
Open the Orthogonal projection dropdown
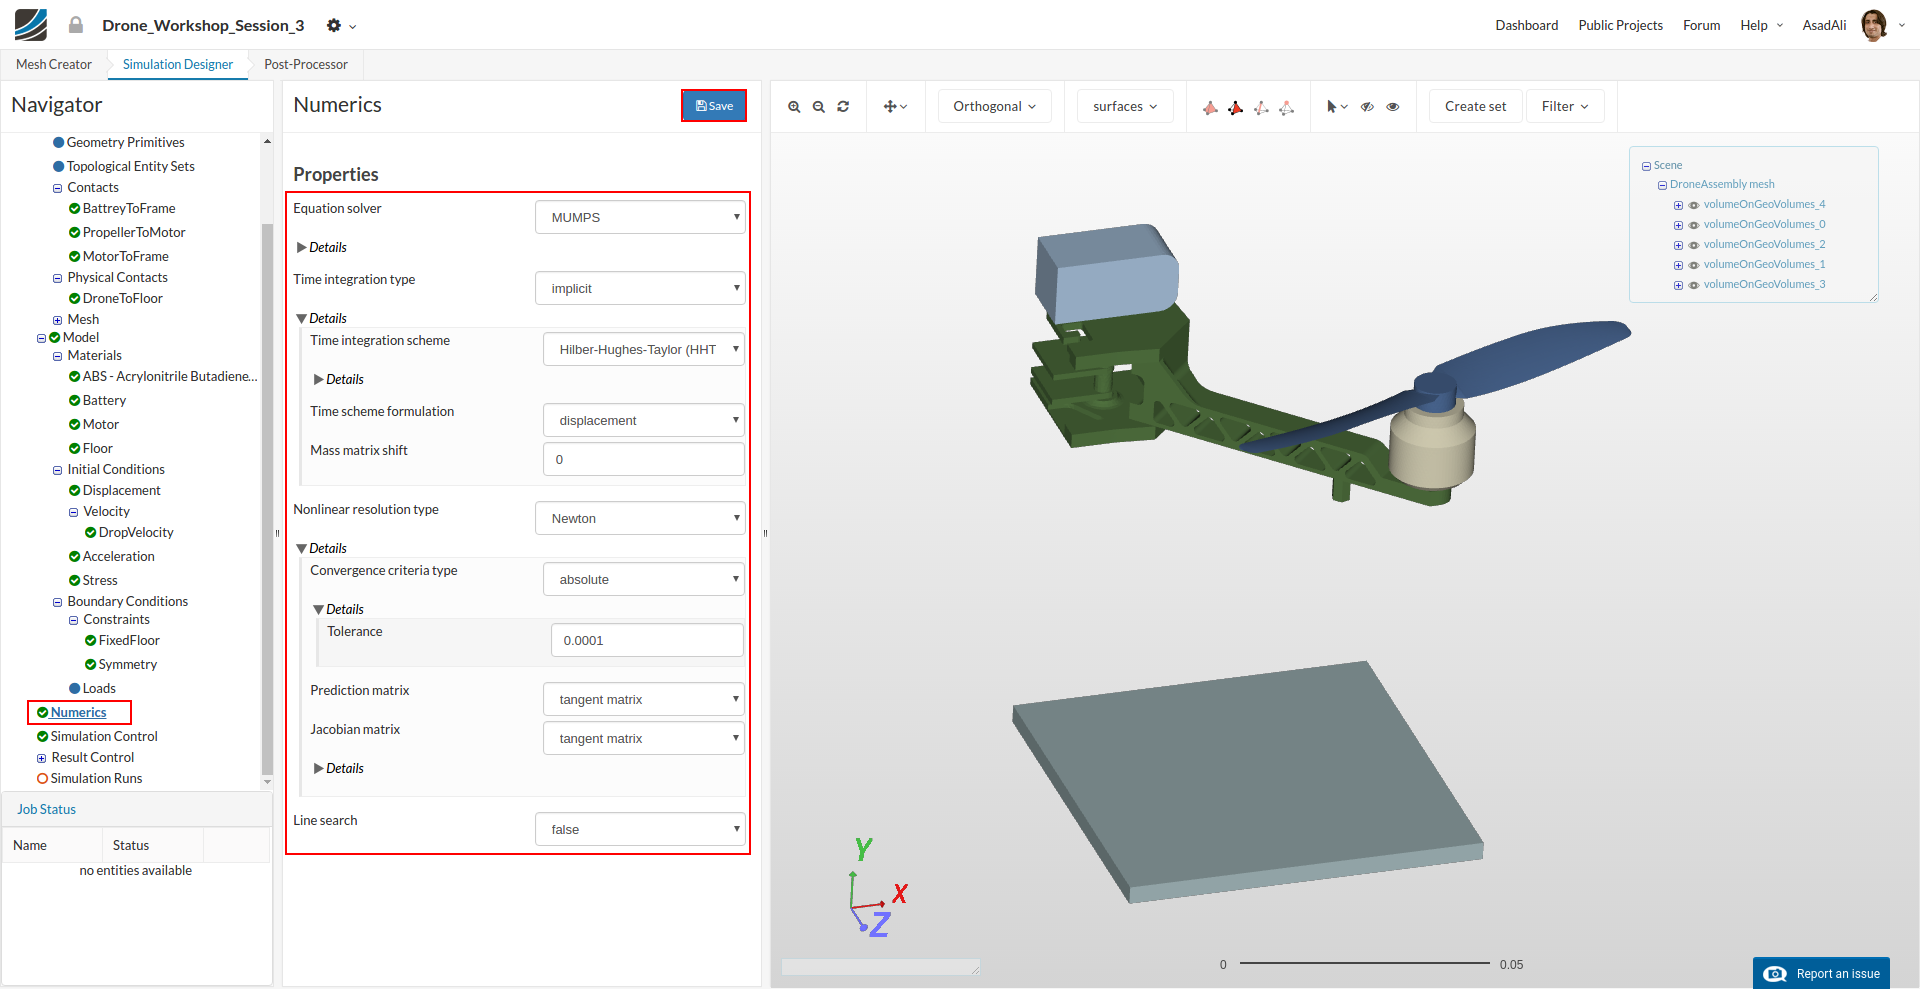[x=994, y=106]
